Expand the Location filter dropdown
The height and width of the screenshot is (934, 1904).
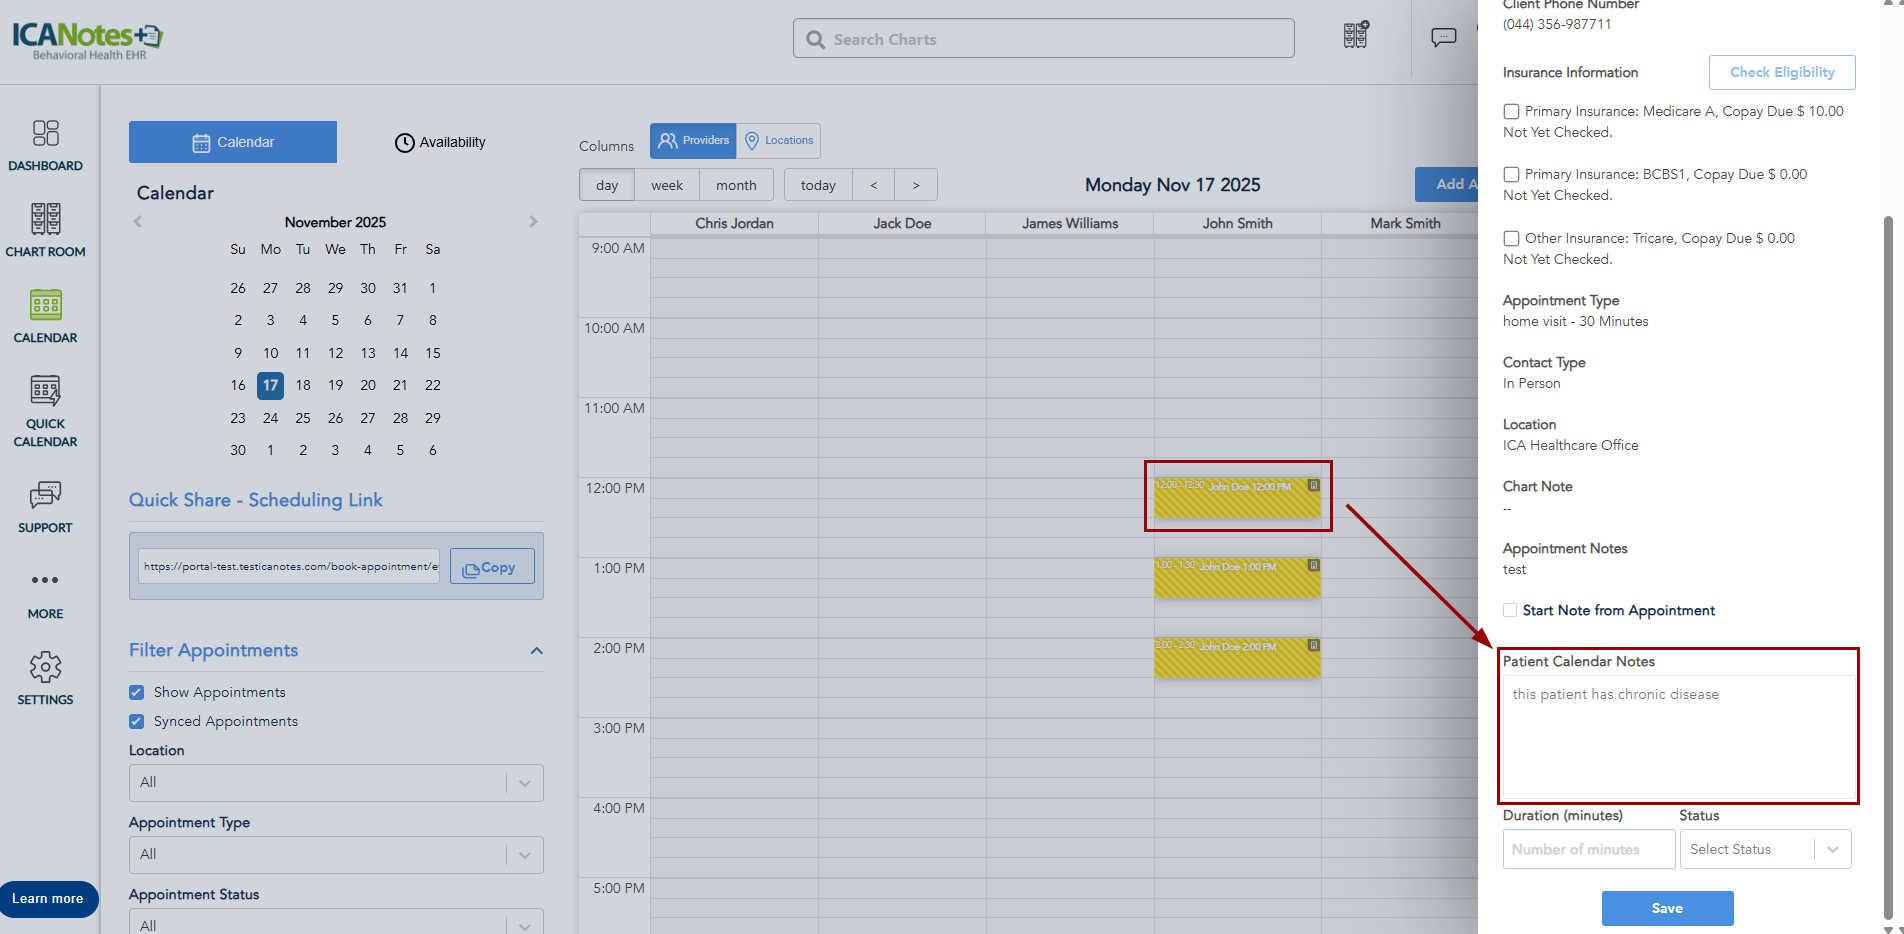336,783
